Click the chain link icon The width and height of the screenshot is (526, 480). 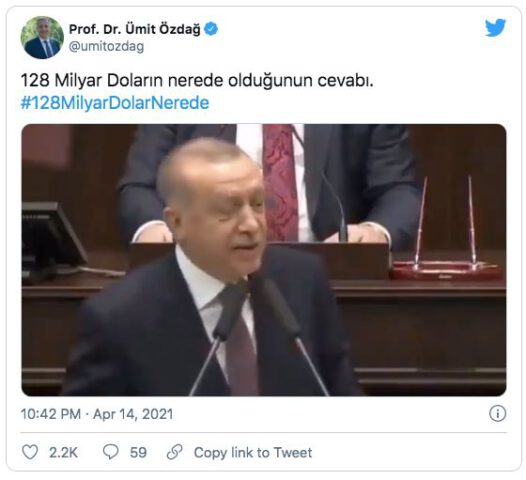[174, 452]
